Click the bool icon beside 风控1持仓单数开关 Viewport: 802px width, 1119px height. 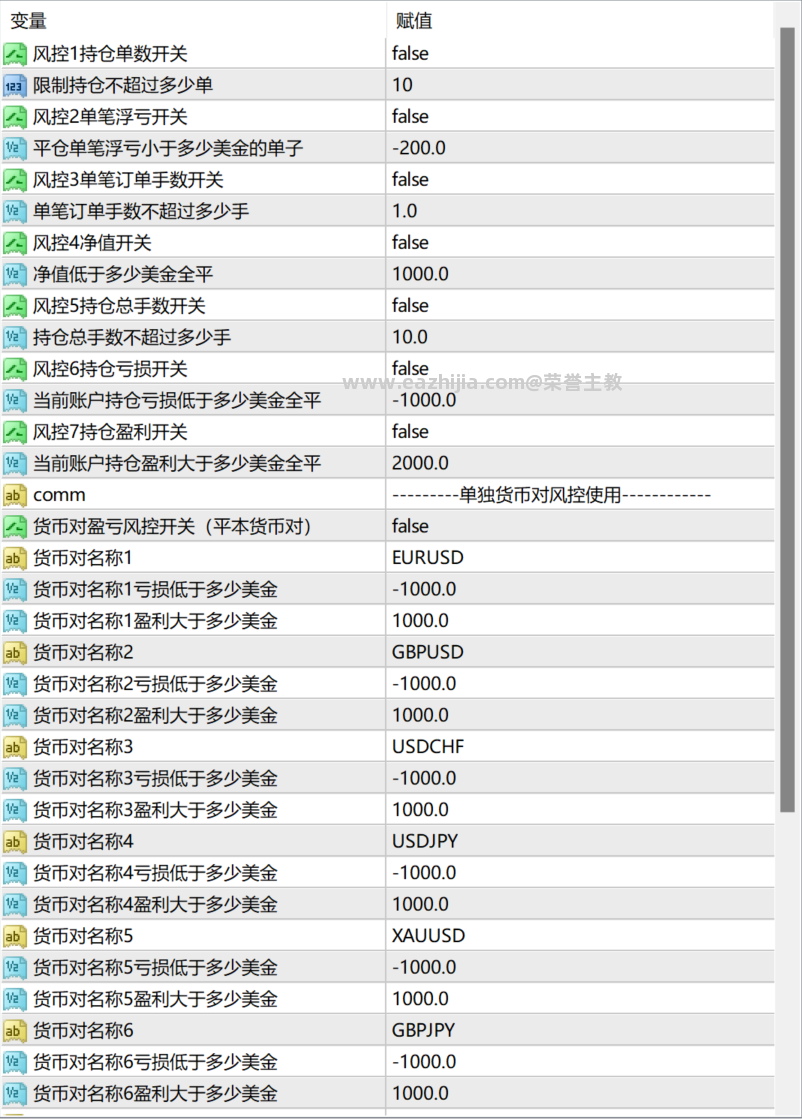(14, 54)
